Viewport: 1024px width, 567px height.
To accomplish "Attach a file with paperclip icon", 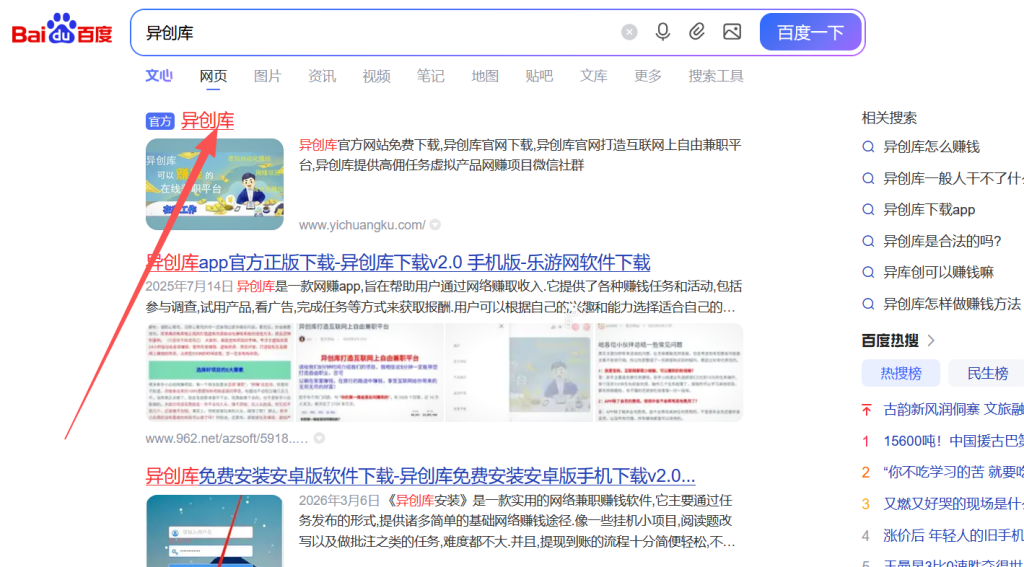I will coord(697,32).
